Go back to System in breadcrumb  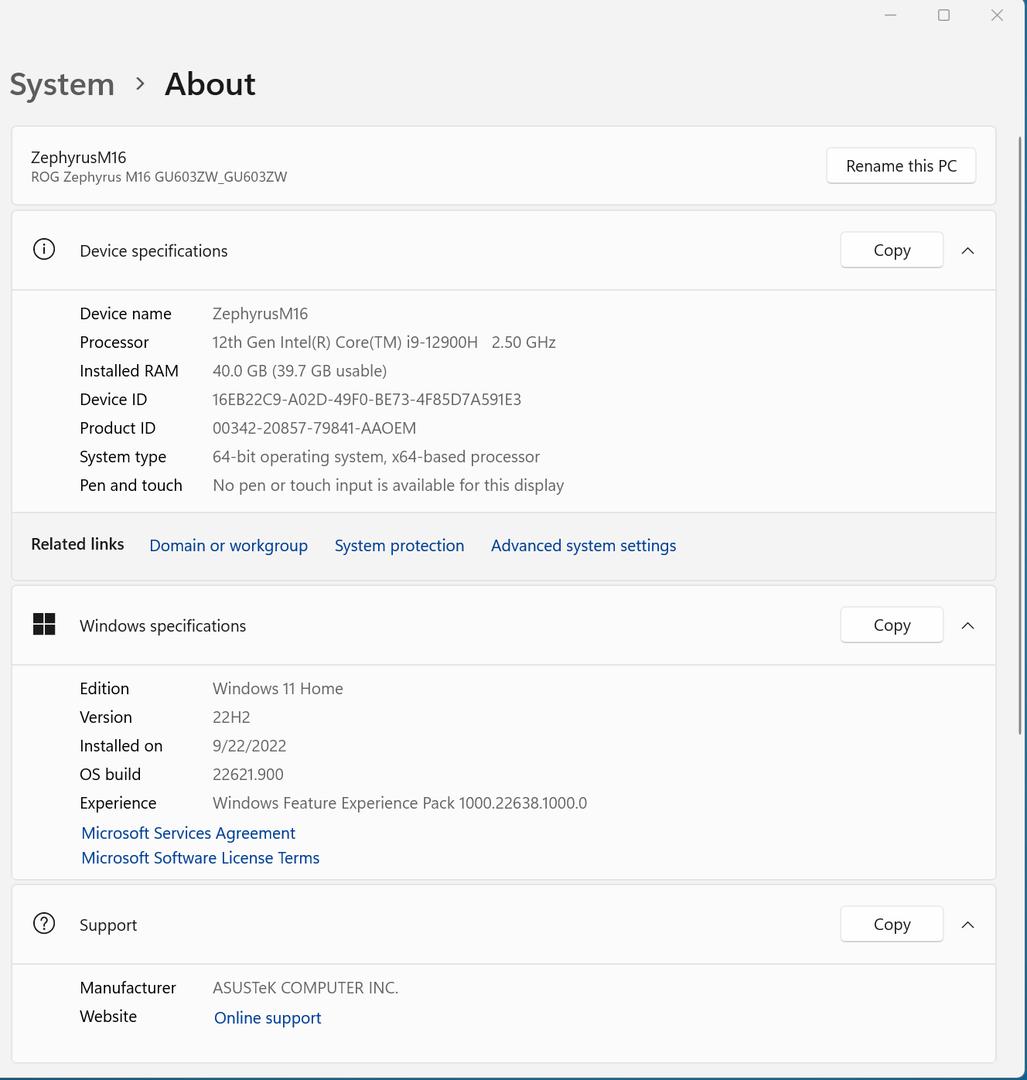click(62, 85)
